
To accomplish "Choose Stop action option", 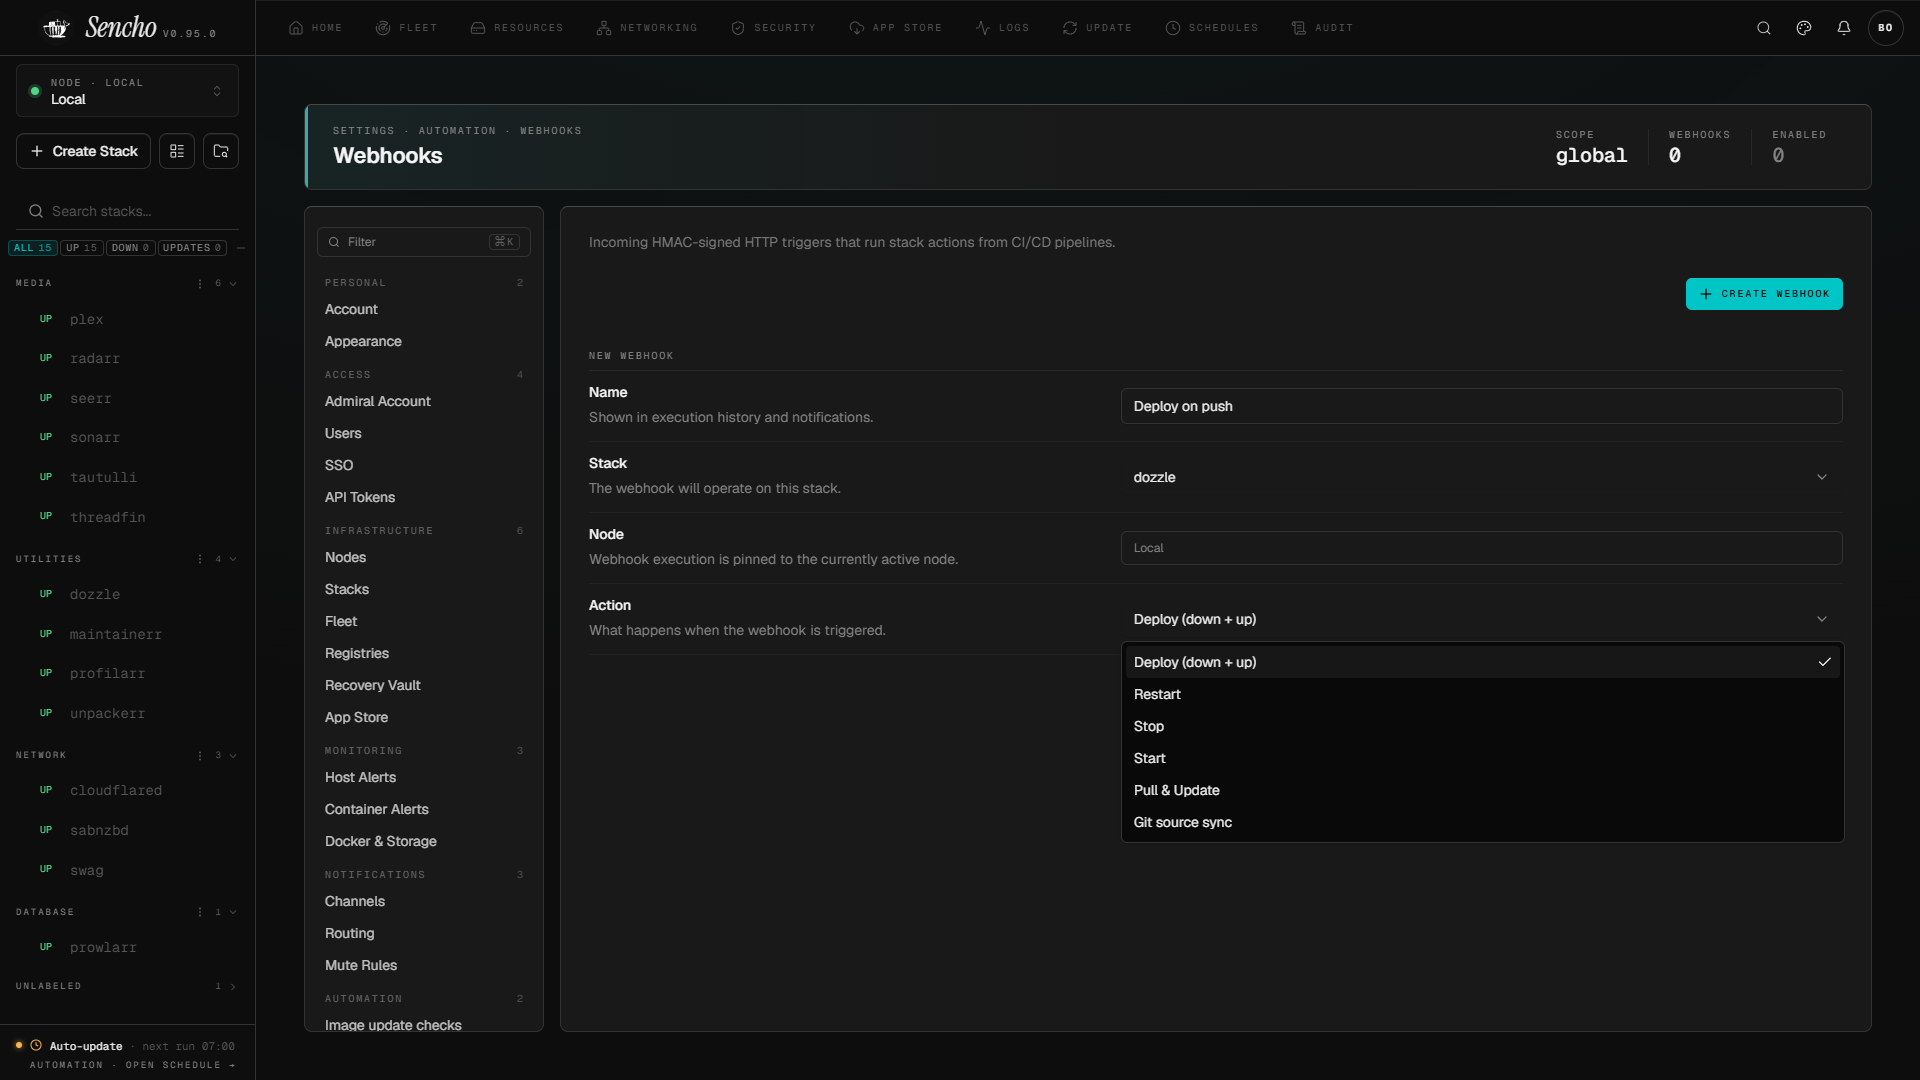I will click(x=1482, y=726).
